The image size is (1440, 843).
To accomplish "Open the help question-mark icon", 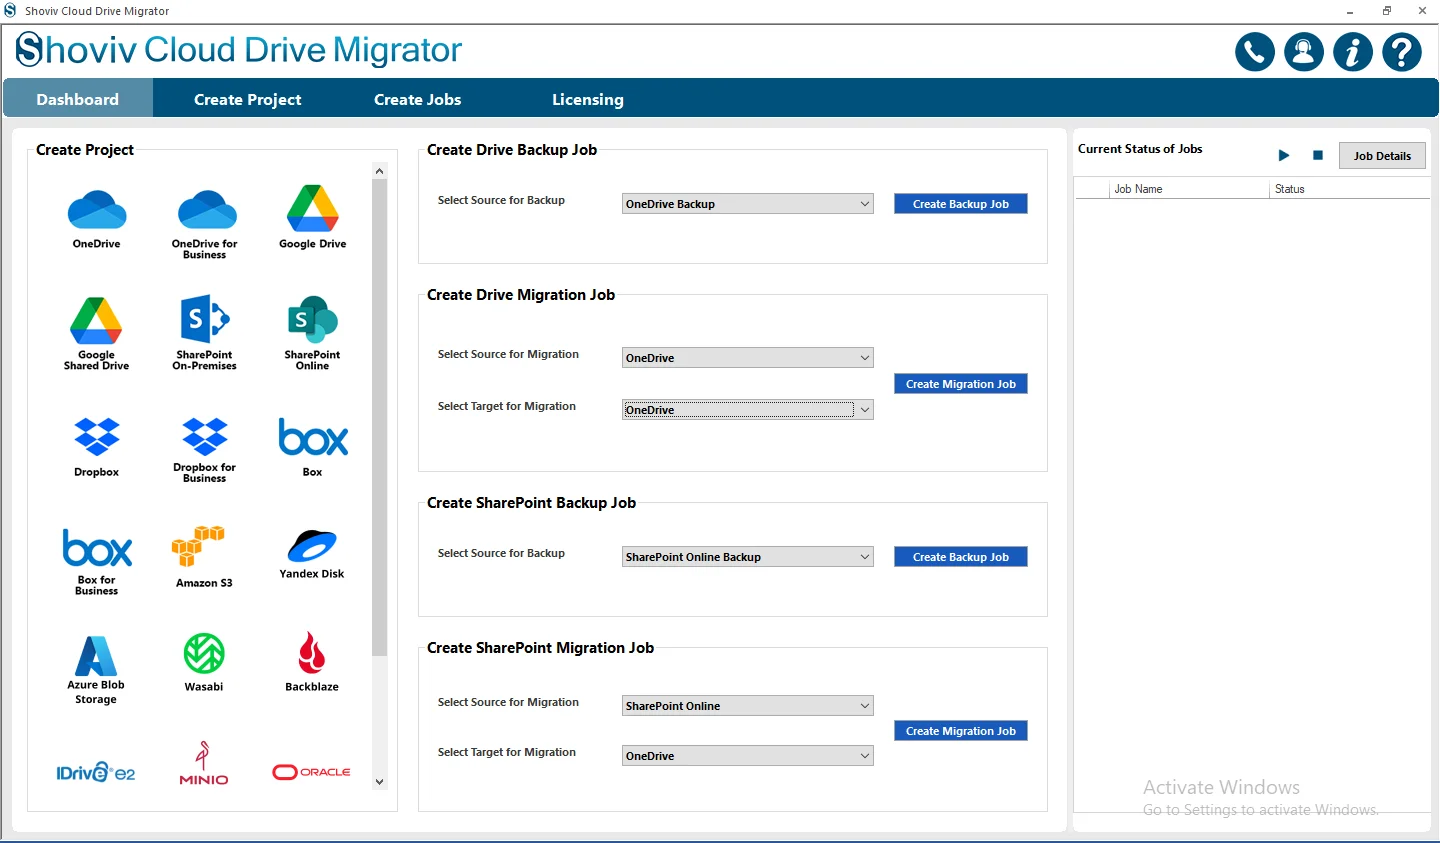I will pyautogui.click(x=1402, y=52).
